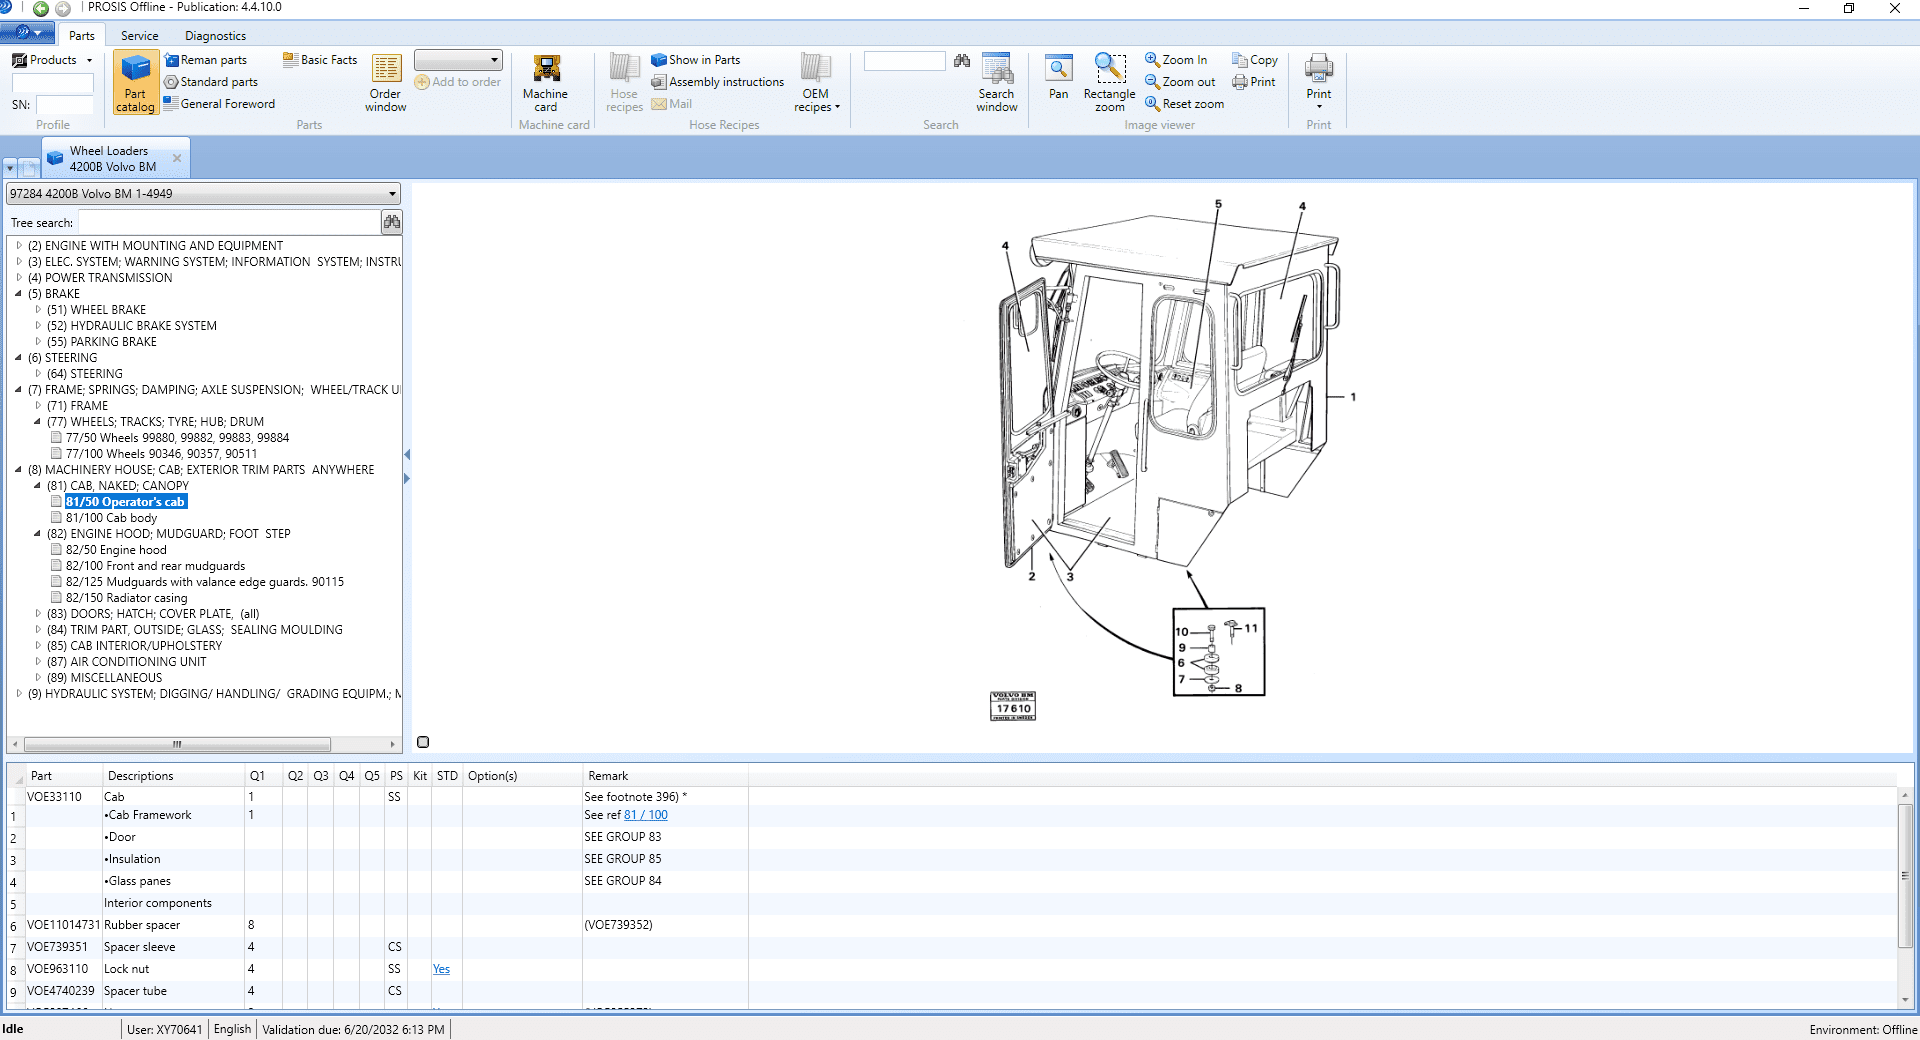Switch to the Diagnostics tab

(x=215, y=36)
